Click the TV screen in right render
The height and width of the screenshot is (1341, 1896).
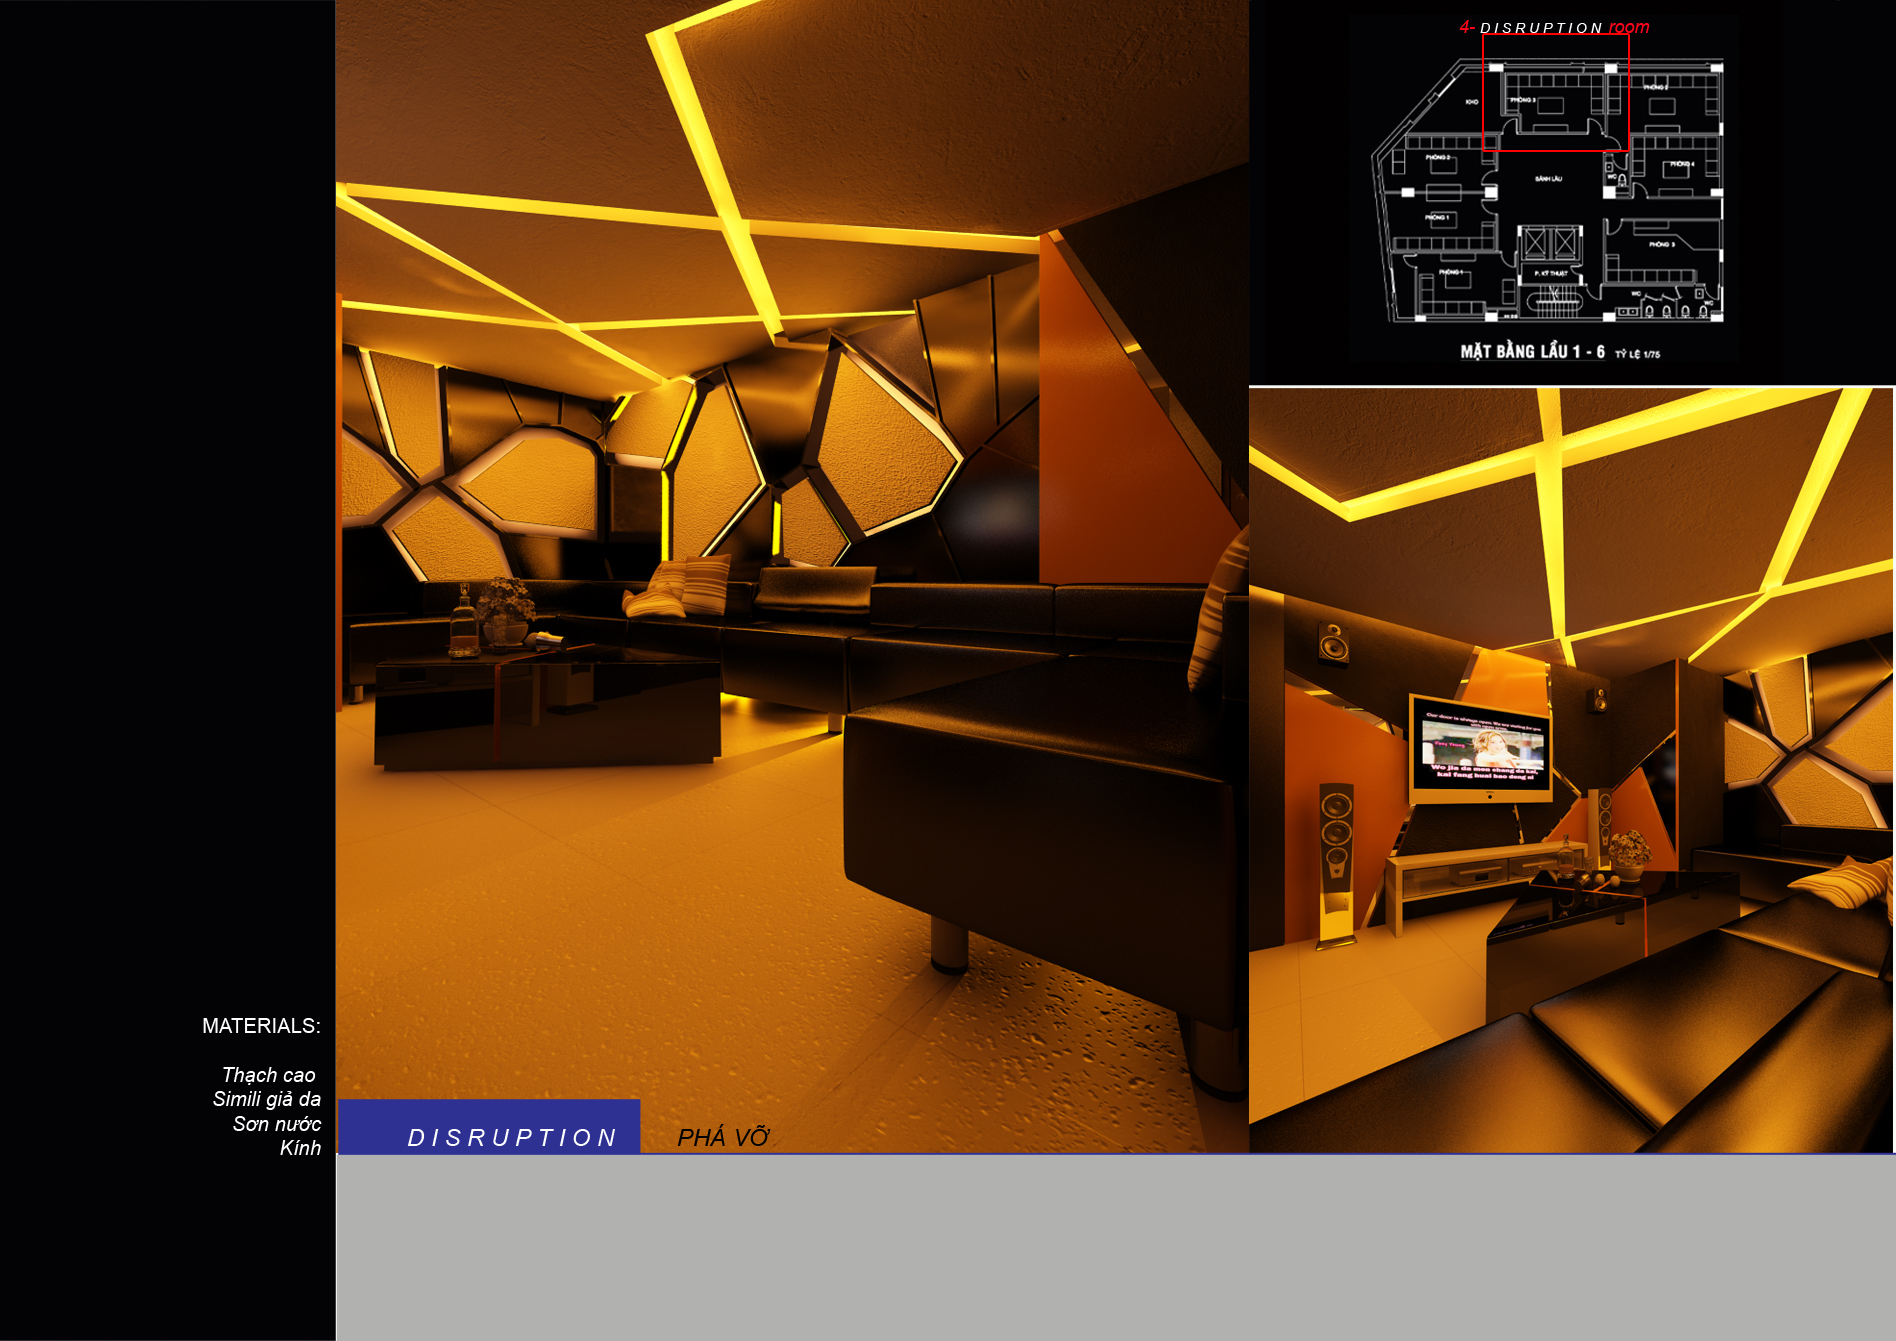click(x=1481, y=748)
